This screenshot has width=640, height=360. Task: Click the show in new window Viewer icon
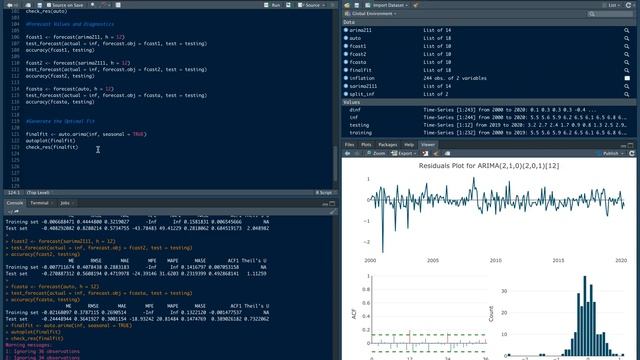[x=447, y=153]
